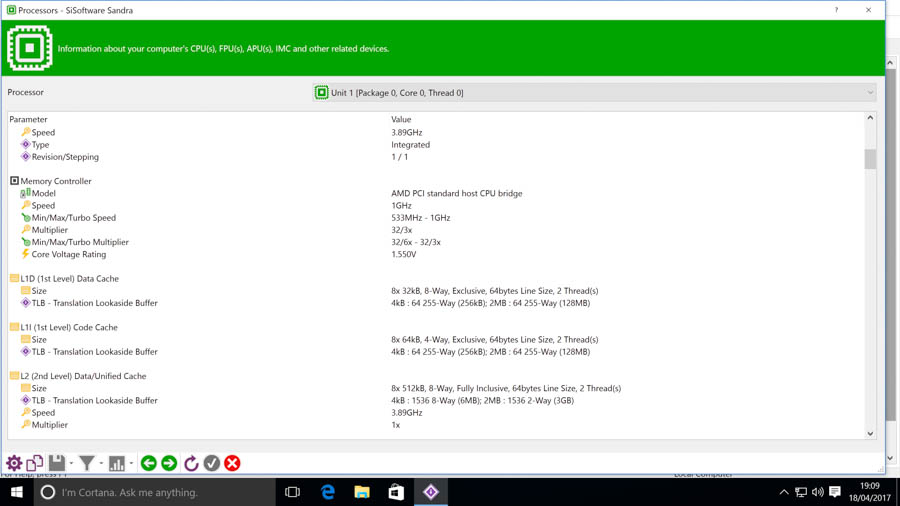Go forward with green right arrow

click(169, 463)
